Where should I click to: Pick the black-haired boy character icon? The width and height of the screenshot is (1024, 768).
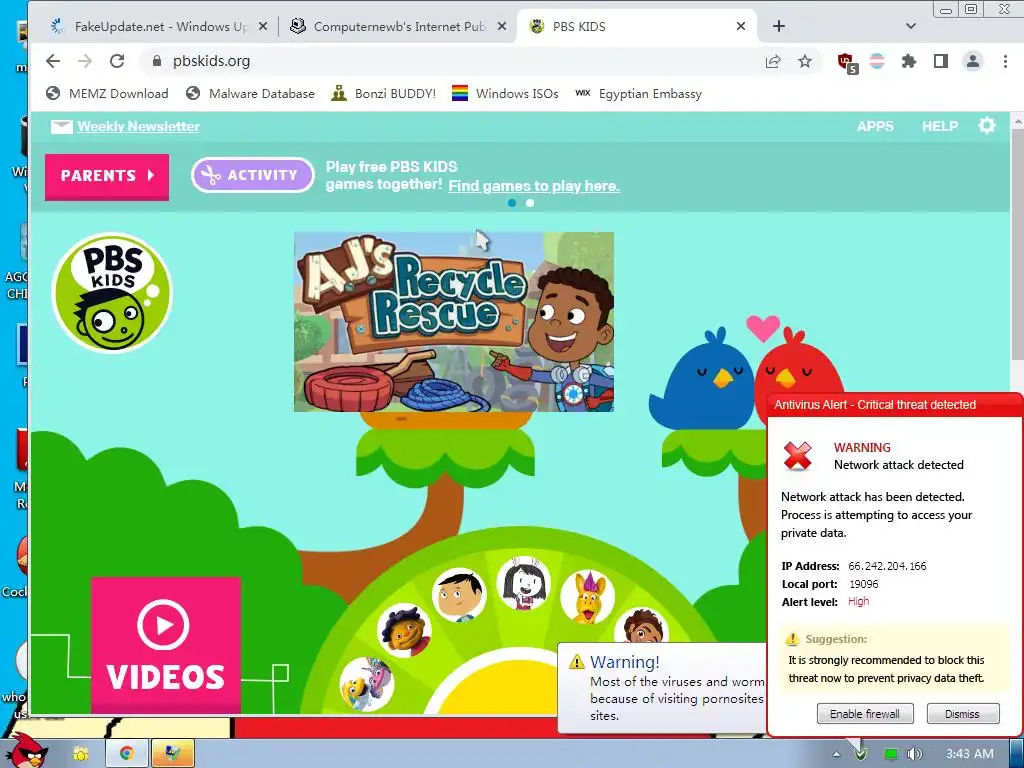point(459,595)
